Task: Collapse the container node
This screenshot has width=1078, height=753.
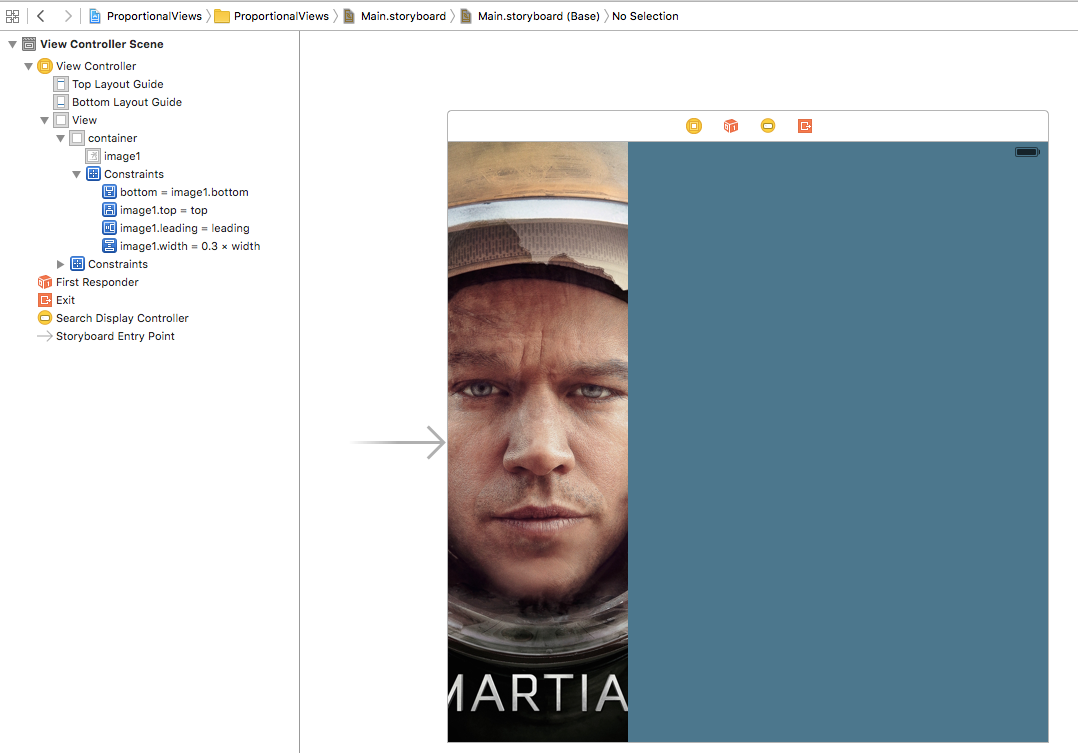Action: [x=60, y=138]
